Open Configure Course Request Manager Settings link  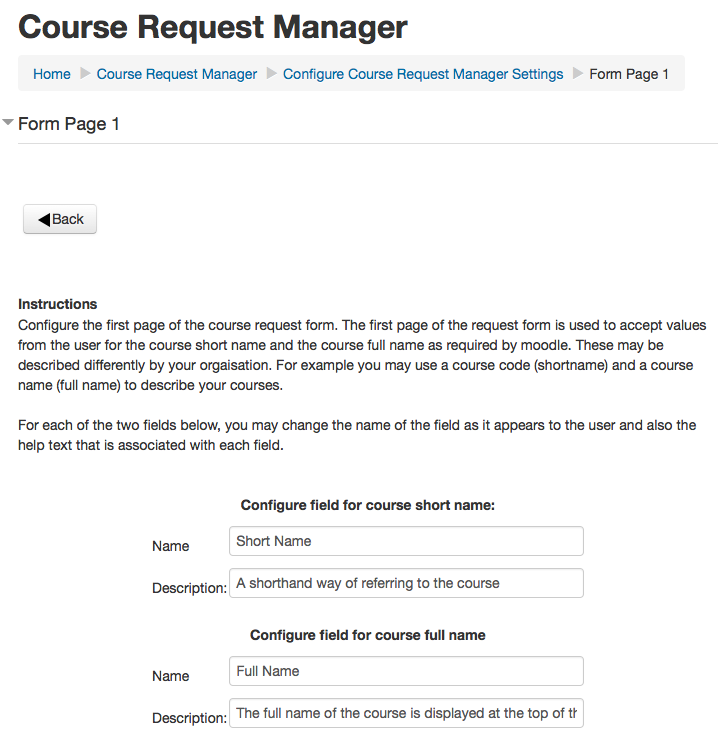click(423, 74)
